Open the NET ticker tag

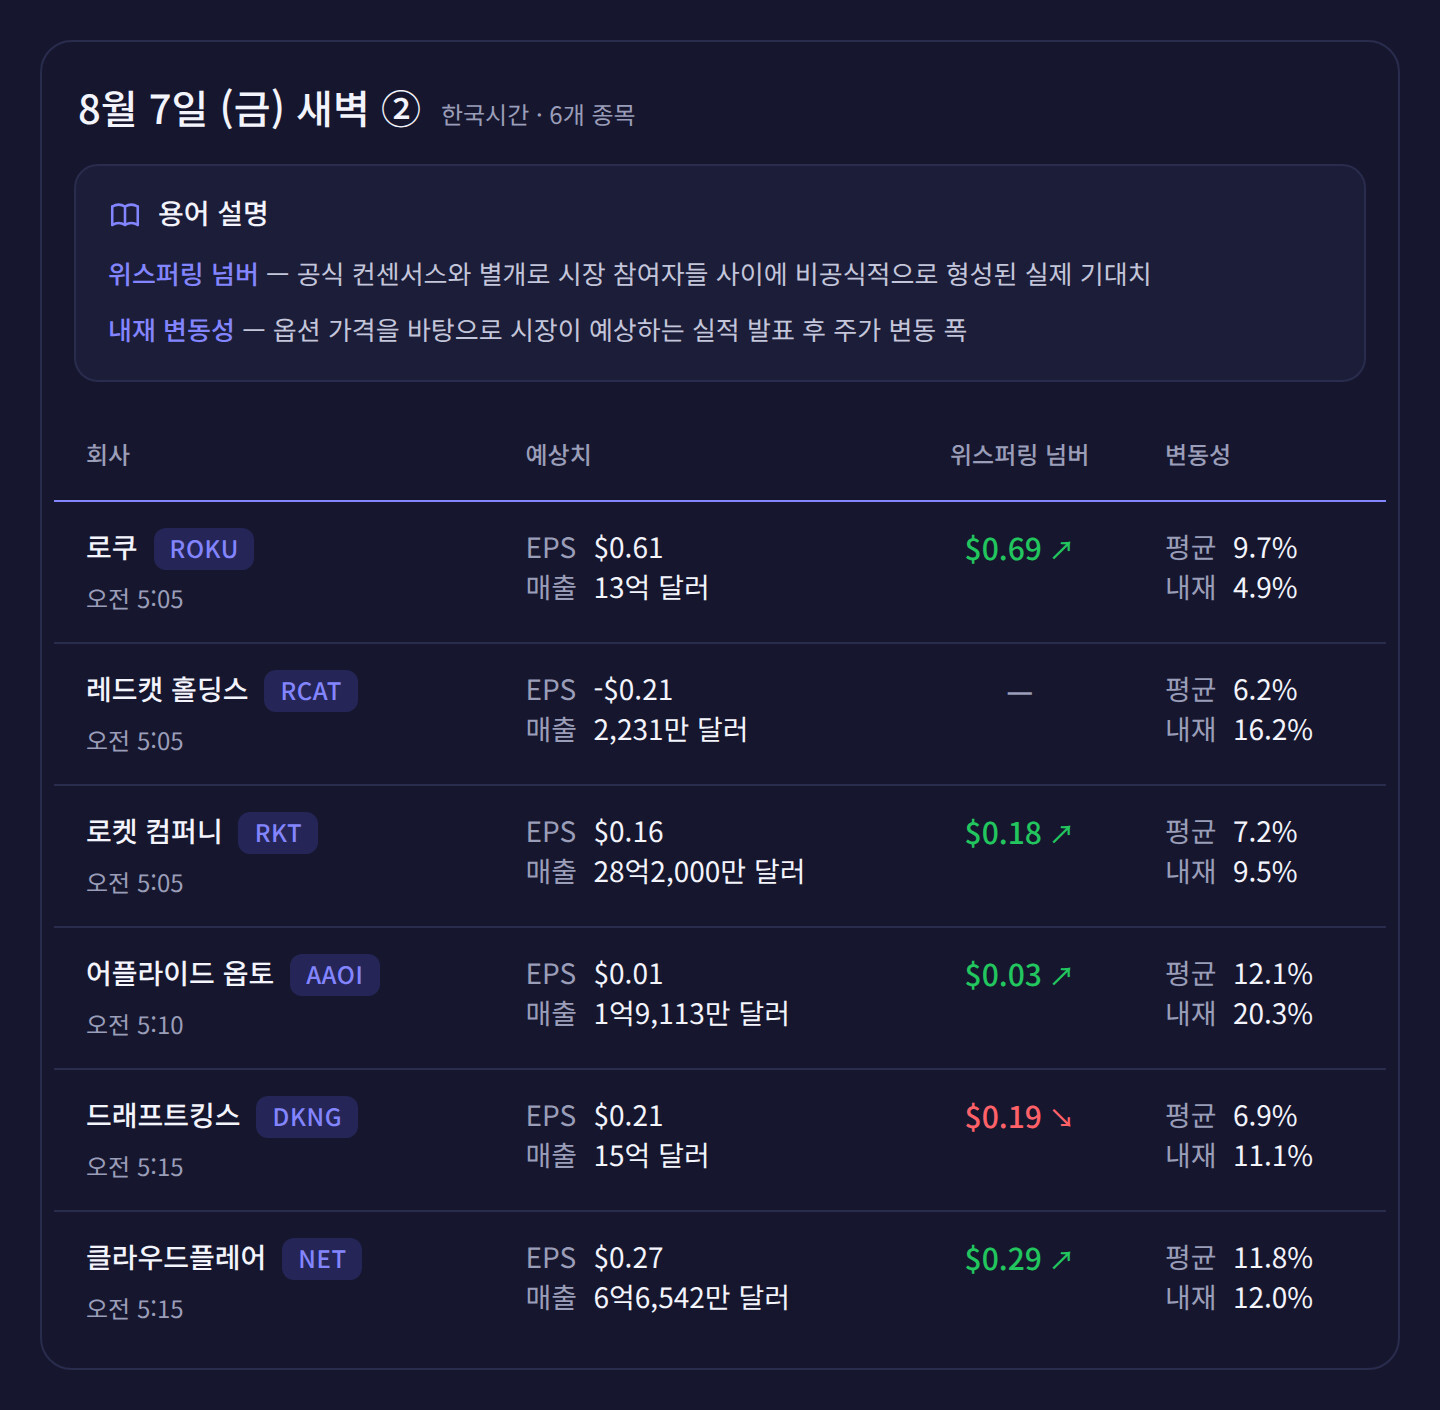(x=322, y=1259)
